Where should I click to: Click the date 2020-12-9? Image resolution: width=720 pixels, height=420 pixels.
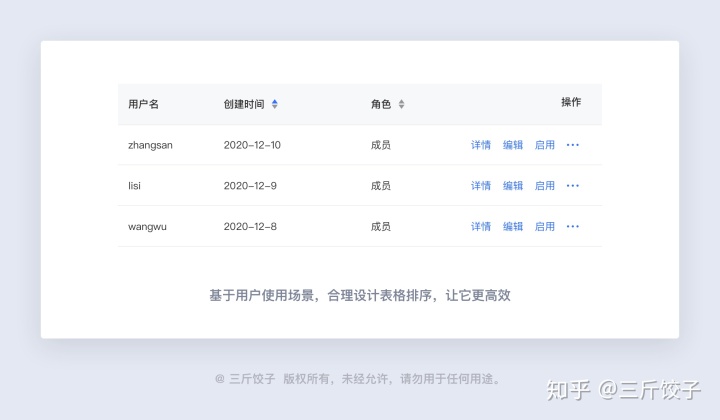pos(250,186)
